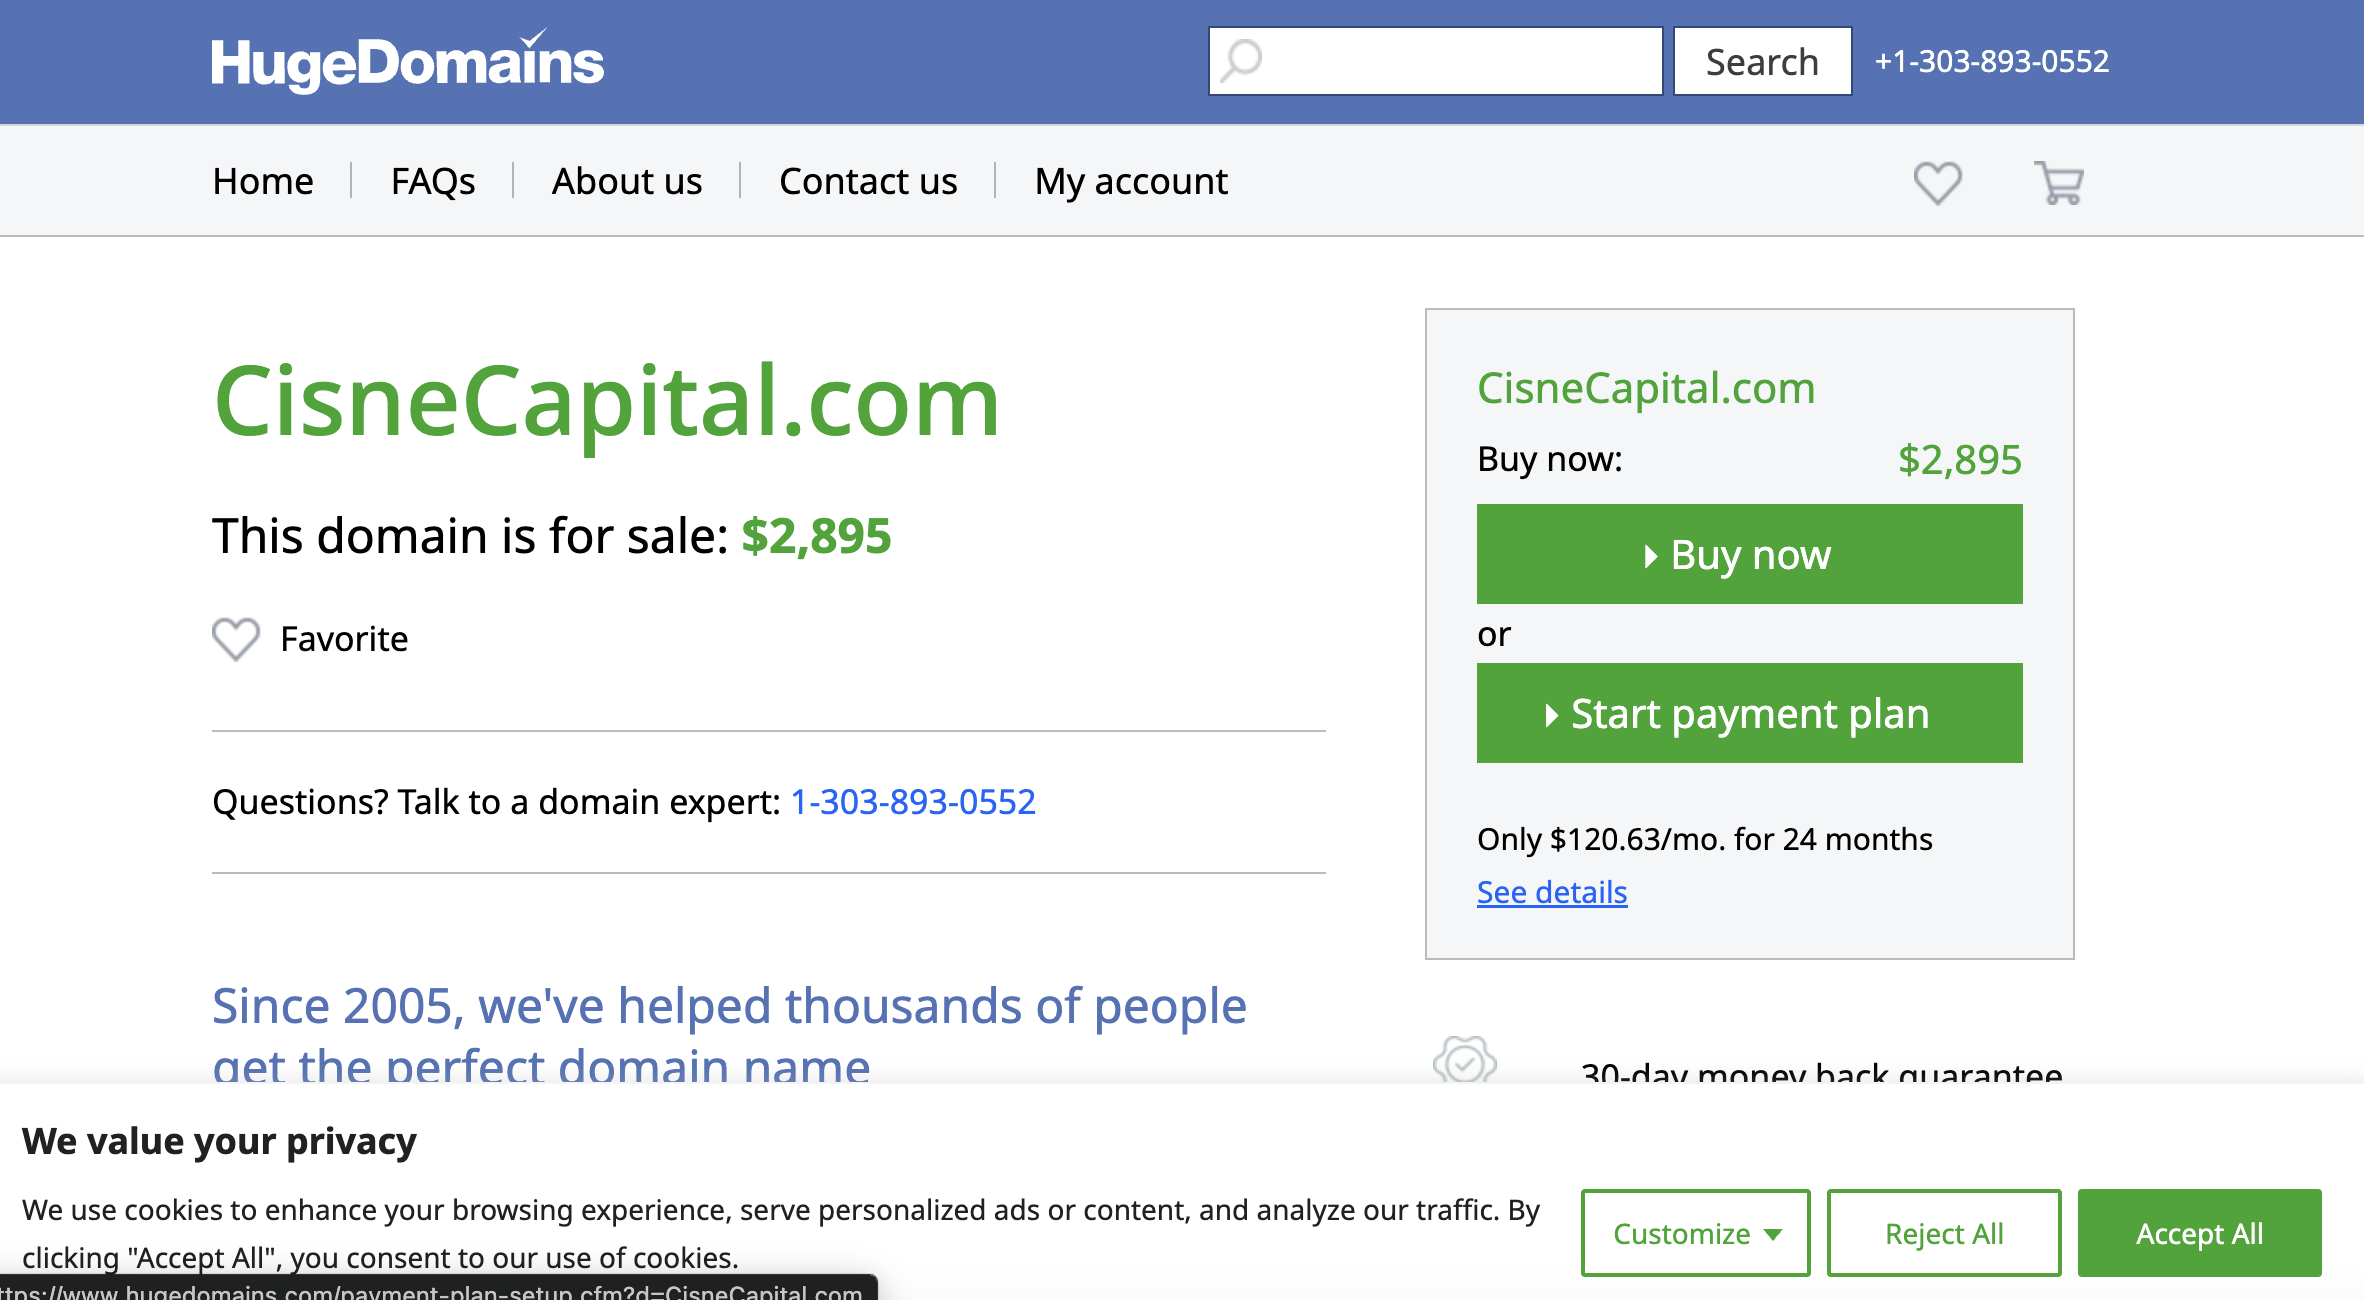Click the search magnifier icon
This screenshot has height=1300, width=2364.
click(1242, 60)
